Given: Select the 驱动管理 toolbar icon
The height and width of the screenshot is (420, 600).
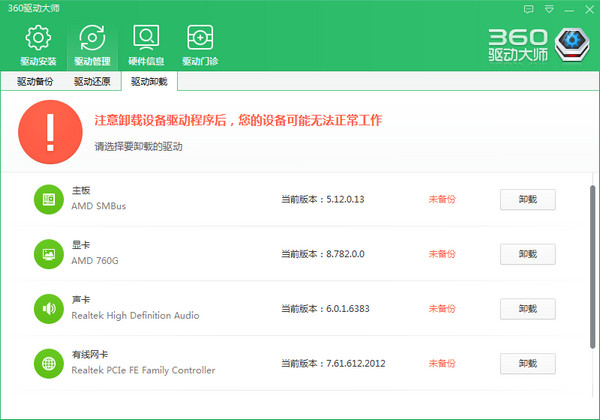Looking at the screenshot, I should [x=92, y=45].
